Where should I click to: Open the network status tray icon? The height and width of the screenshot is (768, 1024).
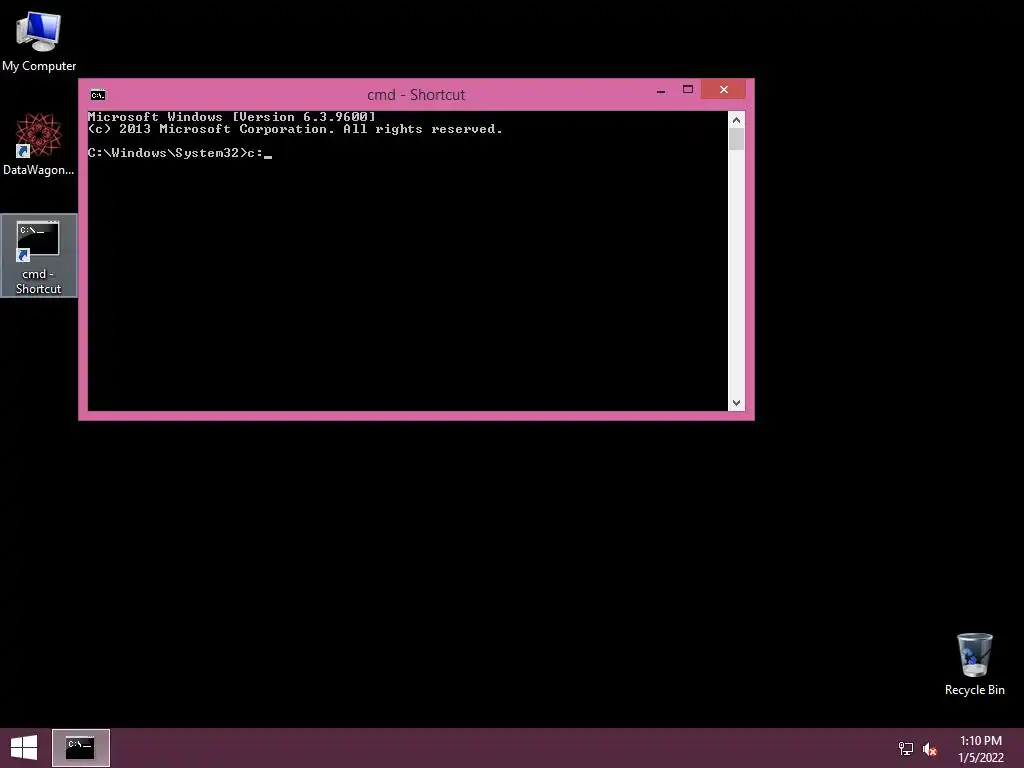(x=906, y=748)
